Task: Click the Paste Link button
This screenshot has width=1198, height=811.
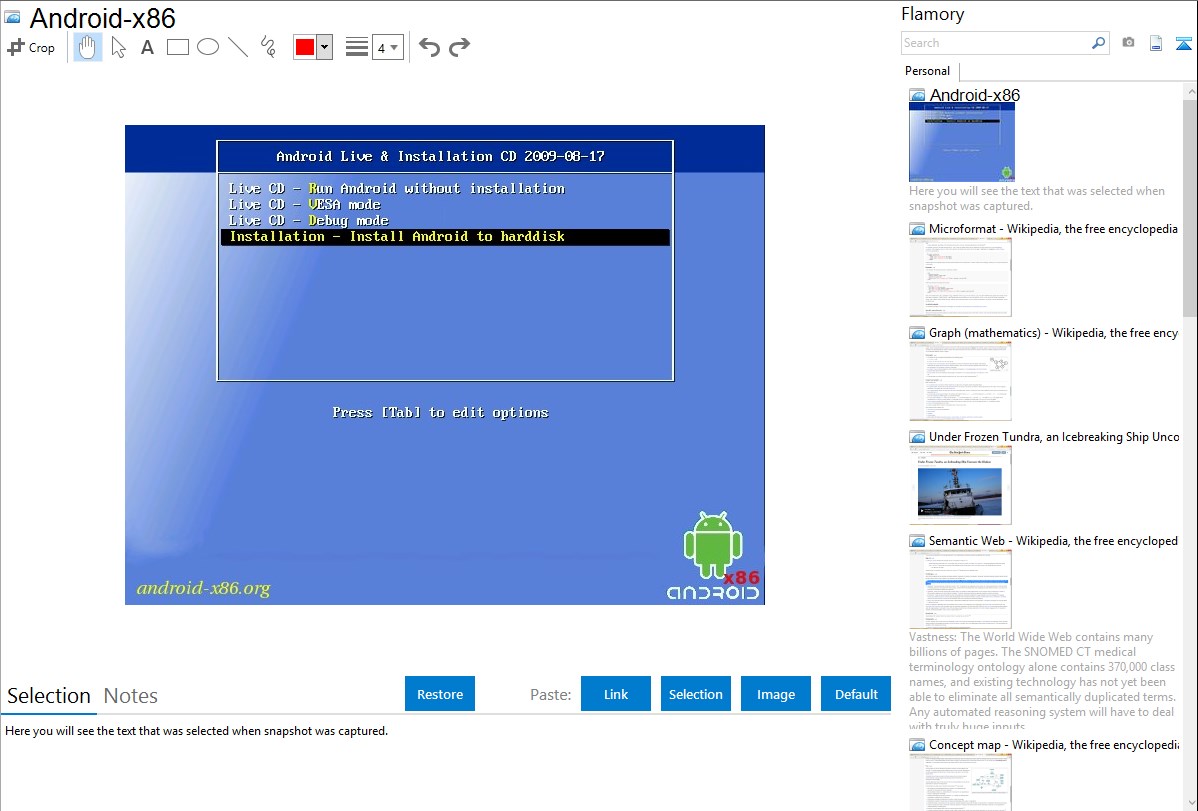Action: [x=616, y=694]
